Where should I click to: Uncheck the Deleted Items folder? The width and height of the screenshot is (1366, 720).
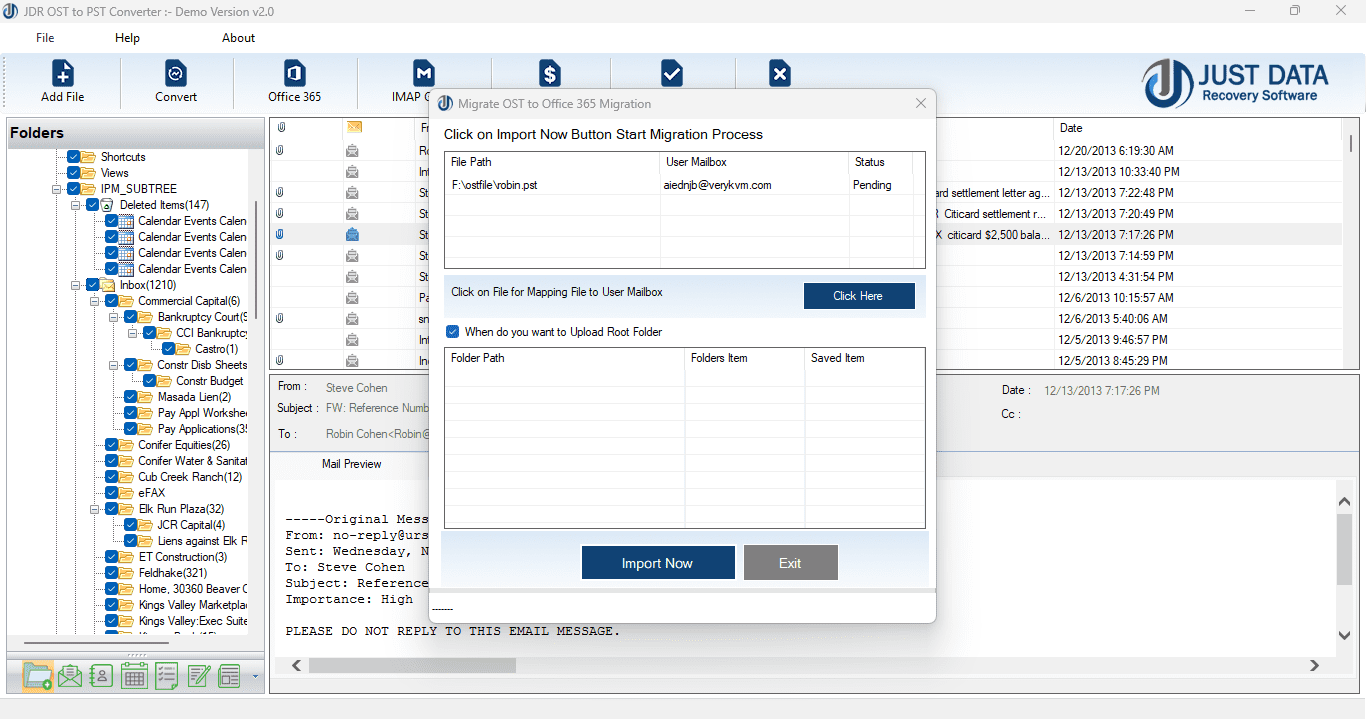92,204
